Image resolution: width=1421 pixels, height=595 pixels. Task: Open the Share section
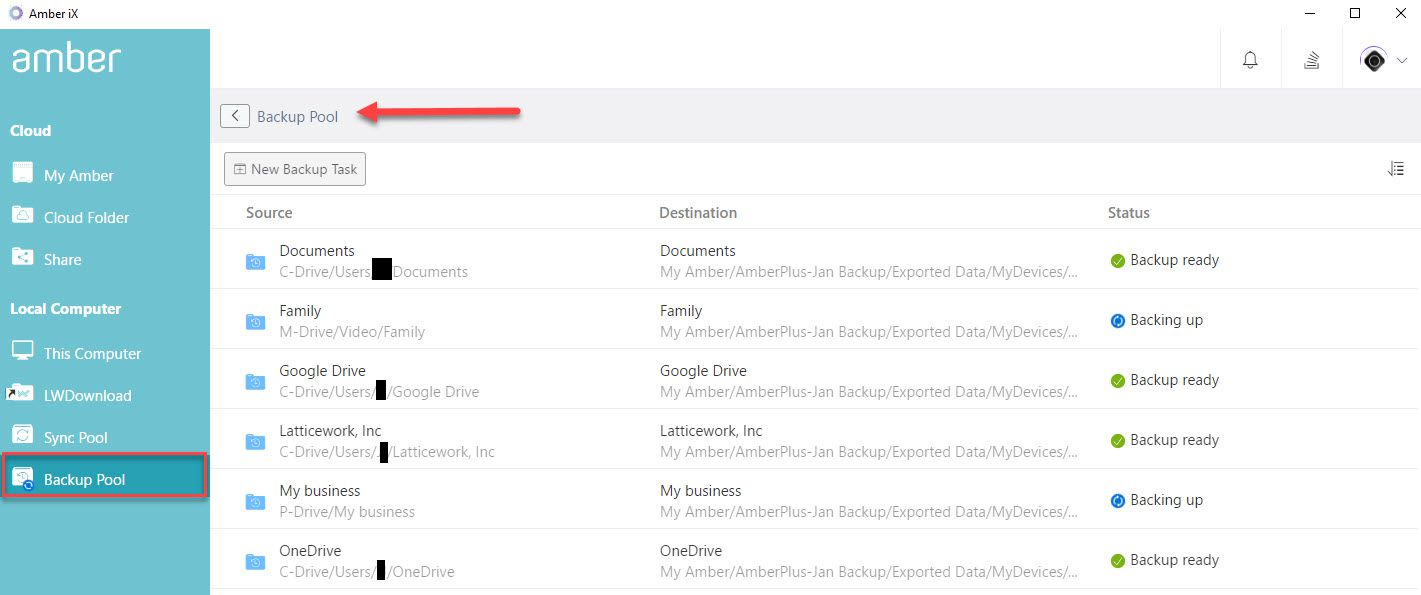point(62,259)
